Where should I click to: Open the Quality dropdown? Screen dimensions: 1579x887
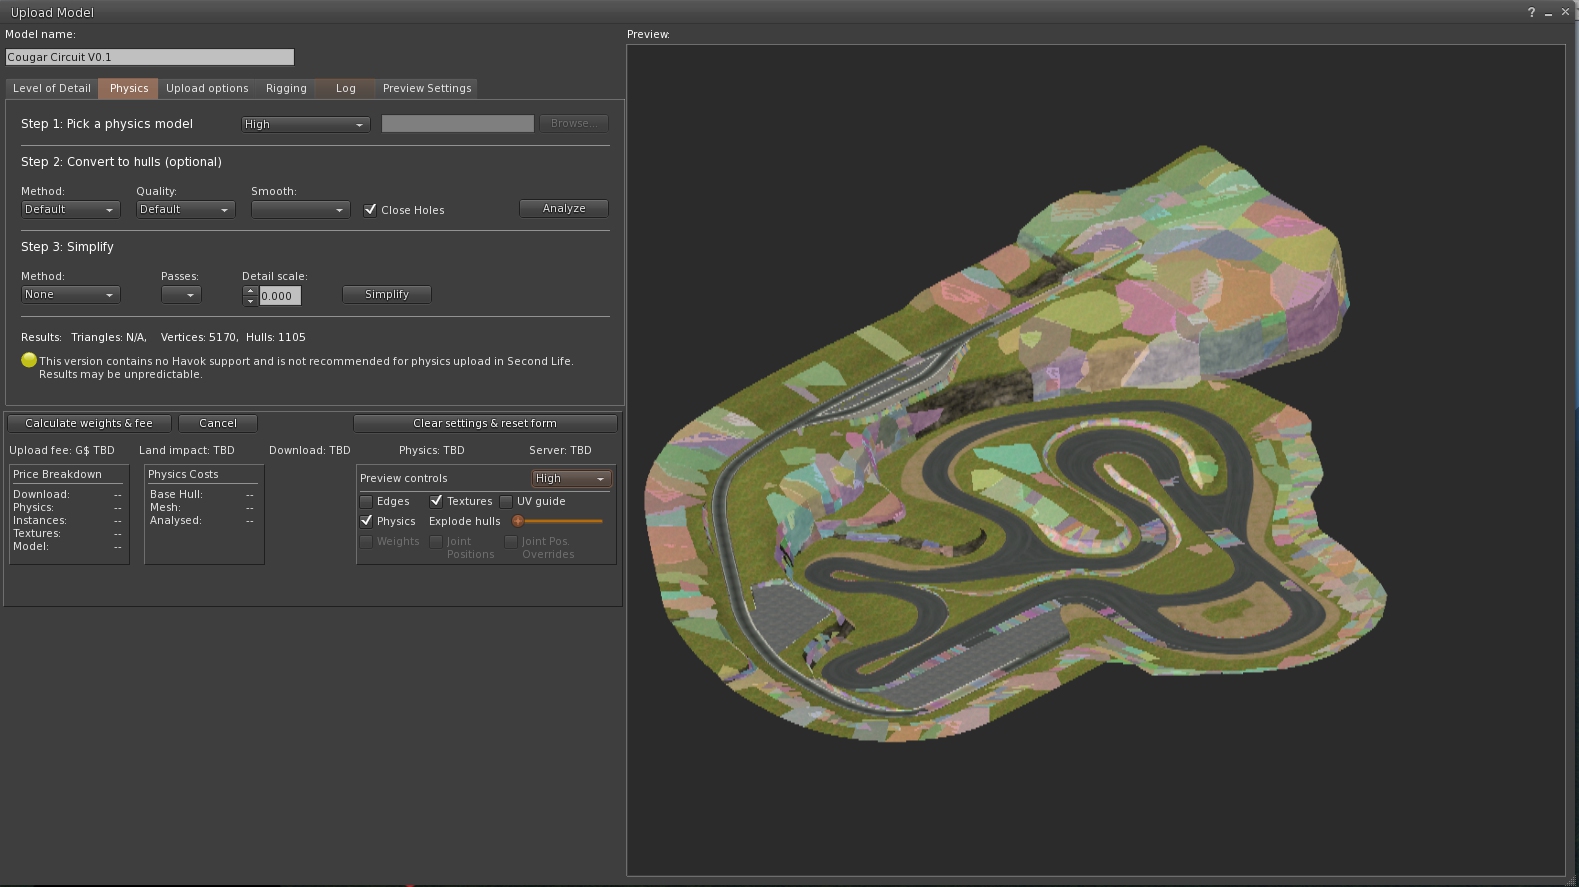[185, 209]
